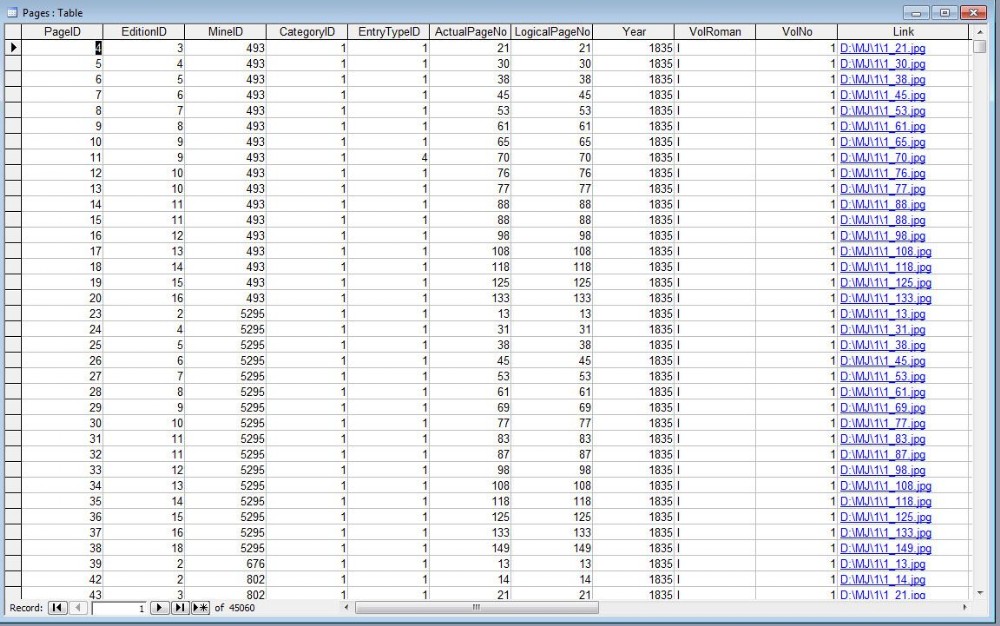Click the record number input box

point(118,607)
